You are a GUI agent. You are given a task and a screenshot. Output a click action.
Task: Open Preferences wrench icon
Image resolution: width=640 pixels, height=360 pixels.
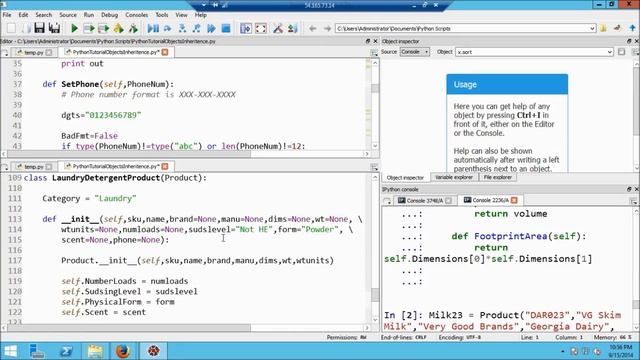point(278,28)
